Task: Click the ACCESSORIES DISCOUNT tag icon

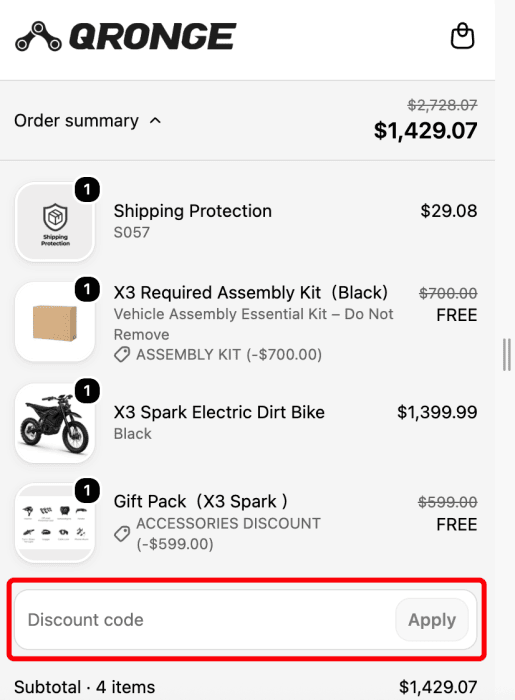Action: [x=122, y=533]
